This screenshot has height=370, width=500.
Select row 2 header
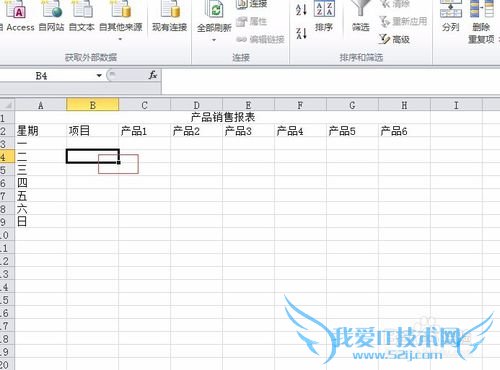(7, 131)
